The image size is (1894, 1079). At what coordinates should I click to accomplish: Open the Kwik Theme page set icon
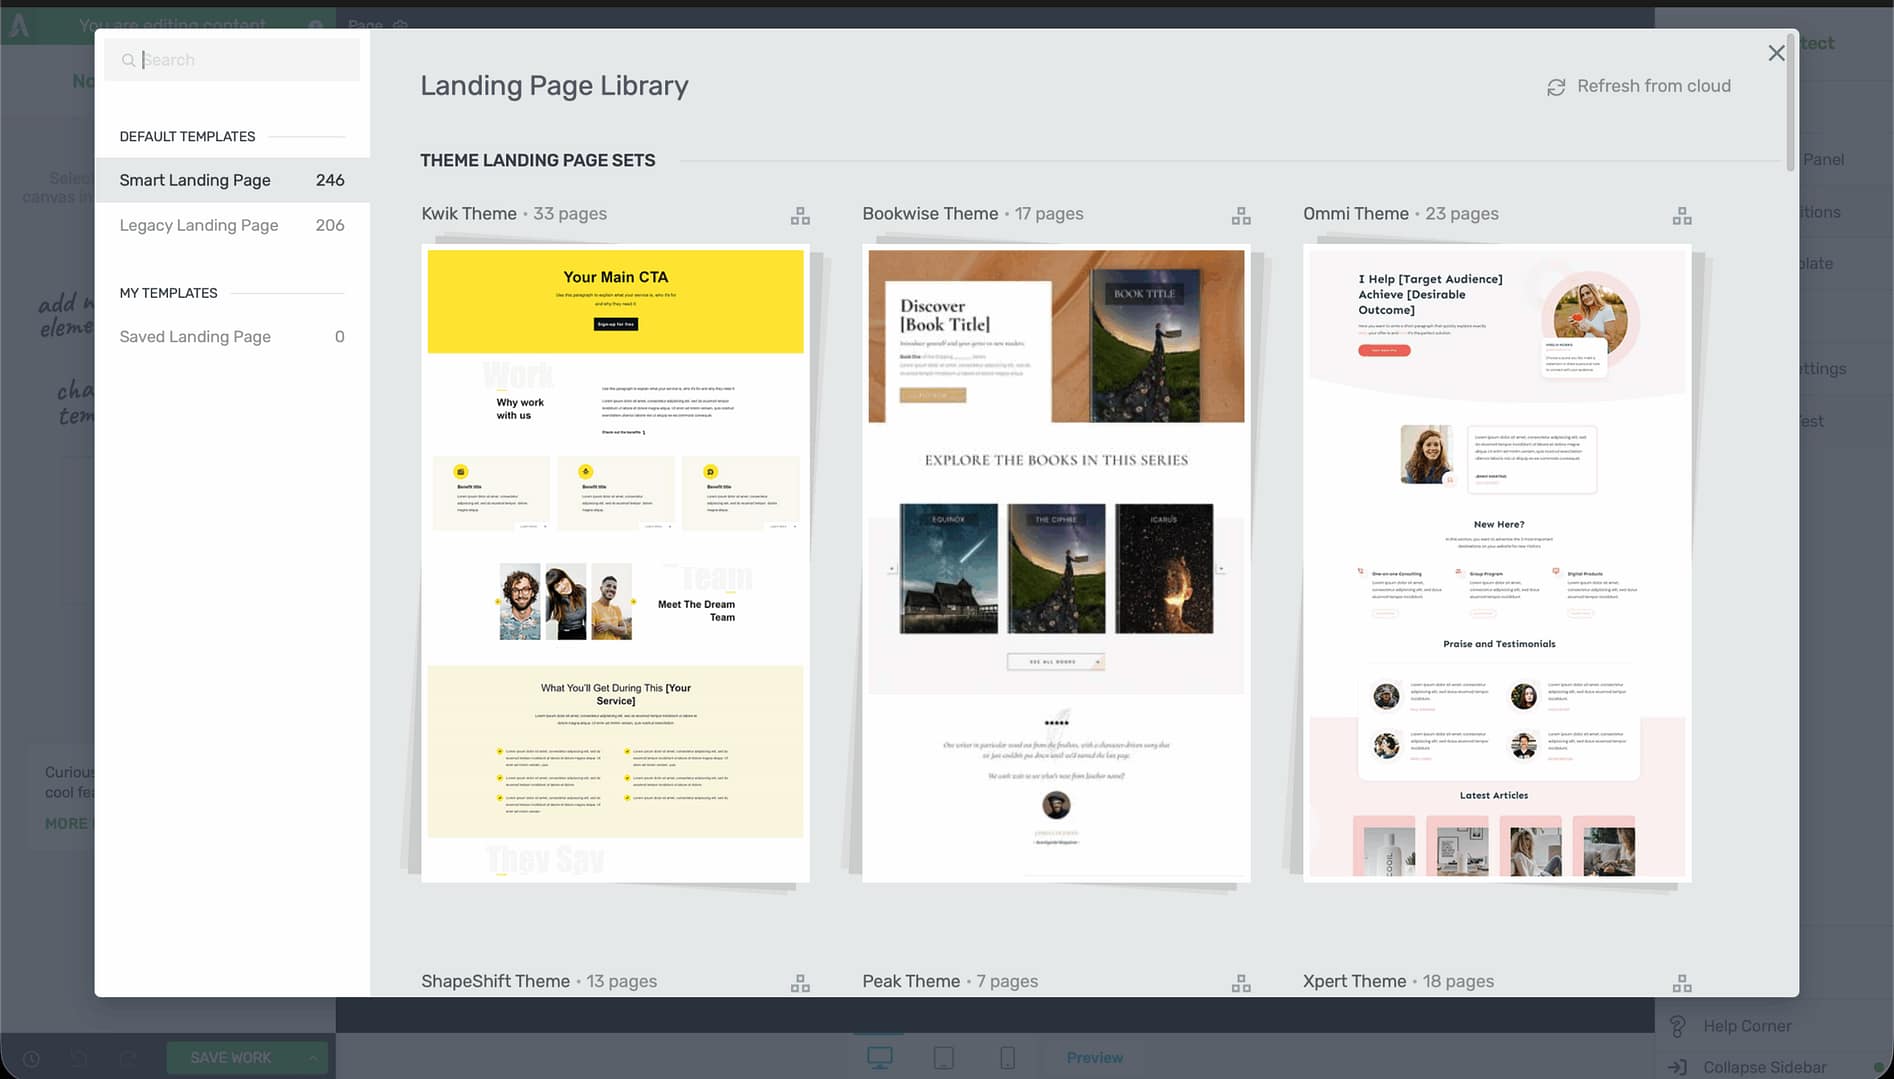click(800, 216)
